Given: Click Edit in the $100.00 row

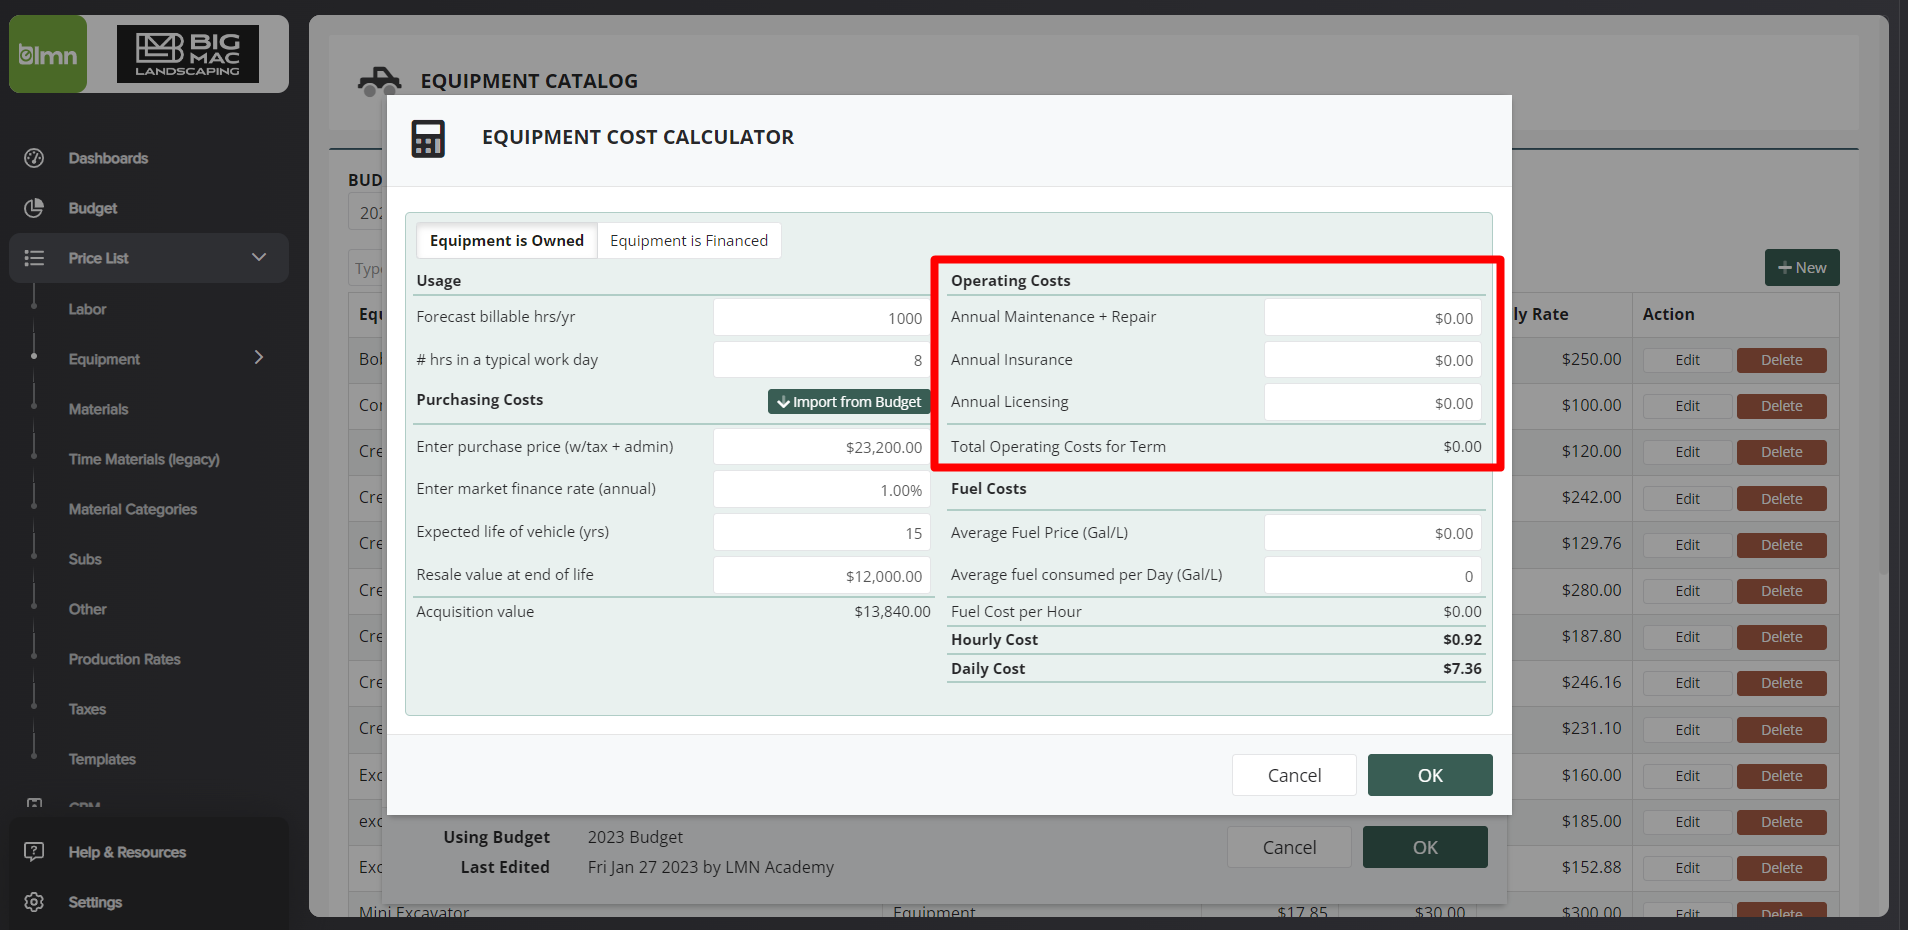Looking at the screenshot, I should pyautogui.click(x=1688, y=406).
